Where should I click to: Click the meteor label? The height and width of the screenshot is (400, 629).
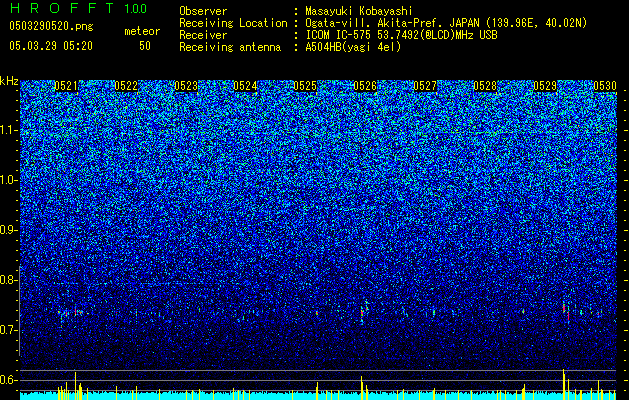pos(142,31)
